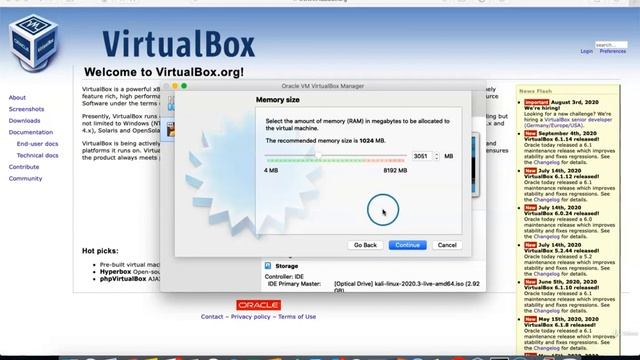The width and height of the screenshot is (640, 360).
Task: Click the Controller: IDE row
Action: pyautogui.click(x=284, y=276)
